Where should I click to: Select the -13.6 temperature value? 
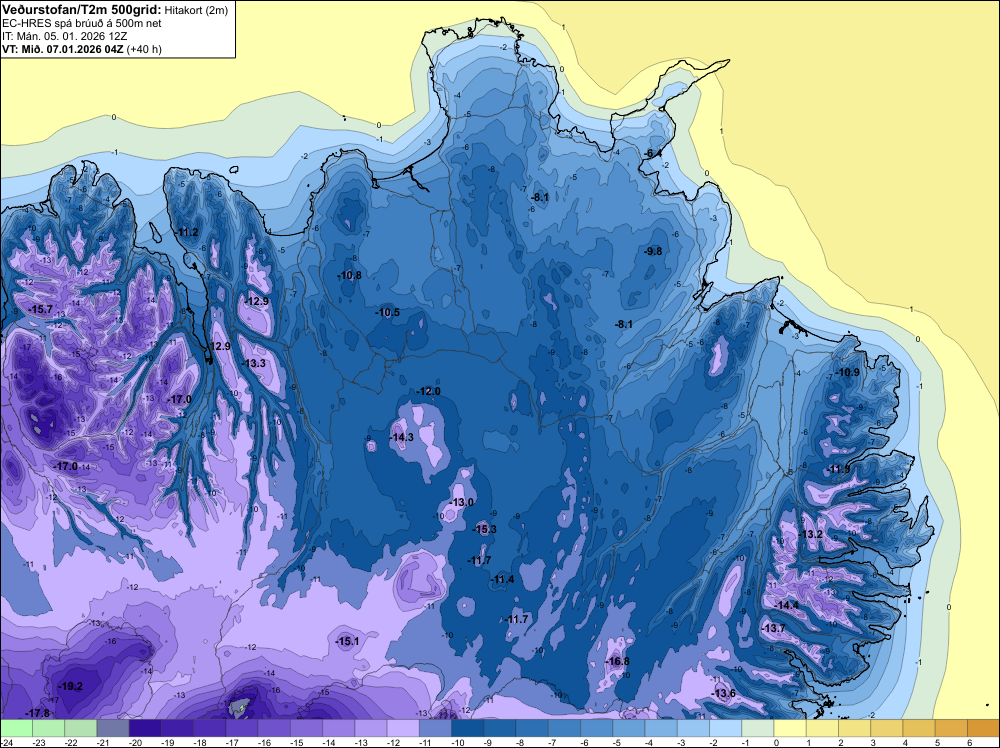point(723,694)
